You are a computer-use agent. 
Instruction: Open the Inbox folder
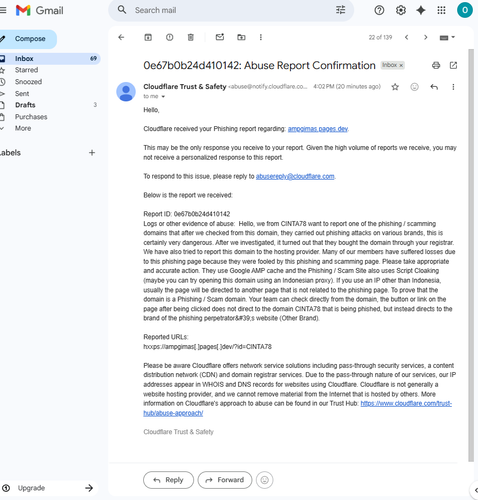[x=50, y=59]
